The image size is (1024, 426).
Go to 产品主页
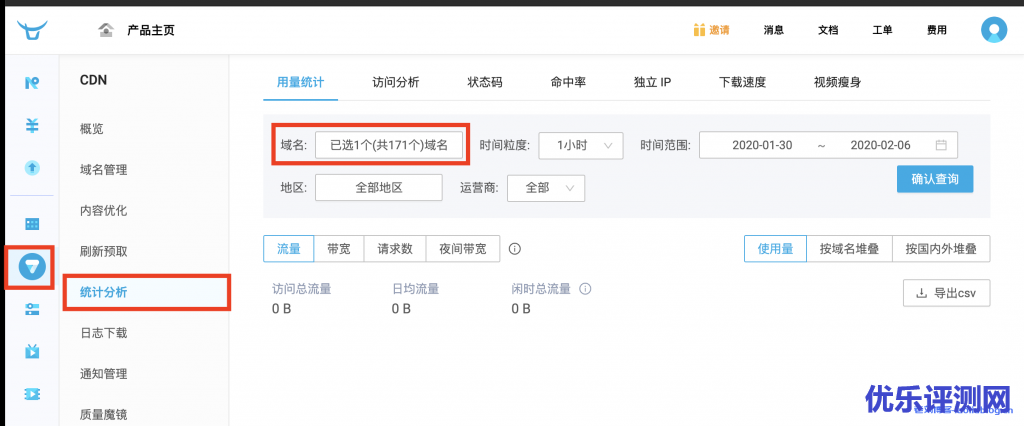151,30
